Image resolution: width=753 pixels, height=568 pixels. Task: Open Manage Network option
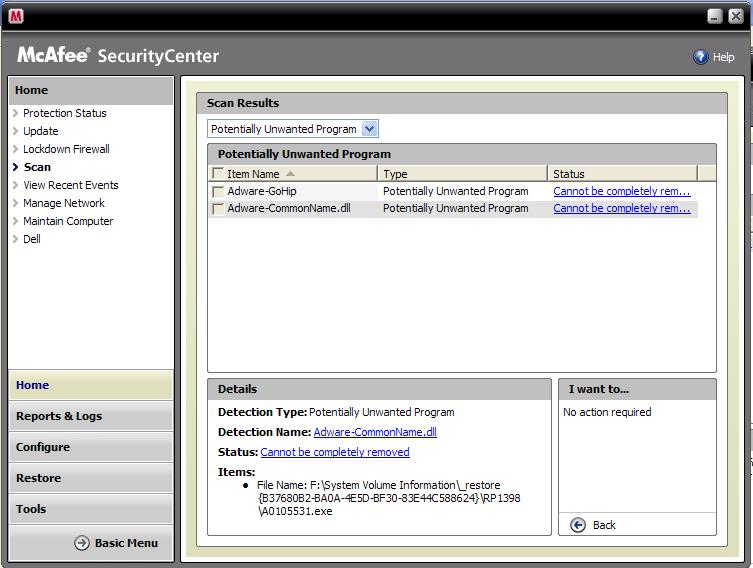click(64, 203)
